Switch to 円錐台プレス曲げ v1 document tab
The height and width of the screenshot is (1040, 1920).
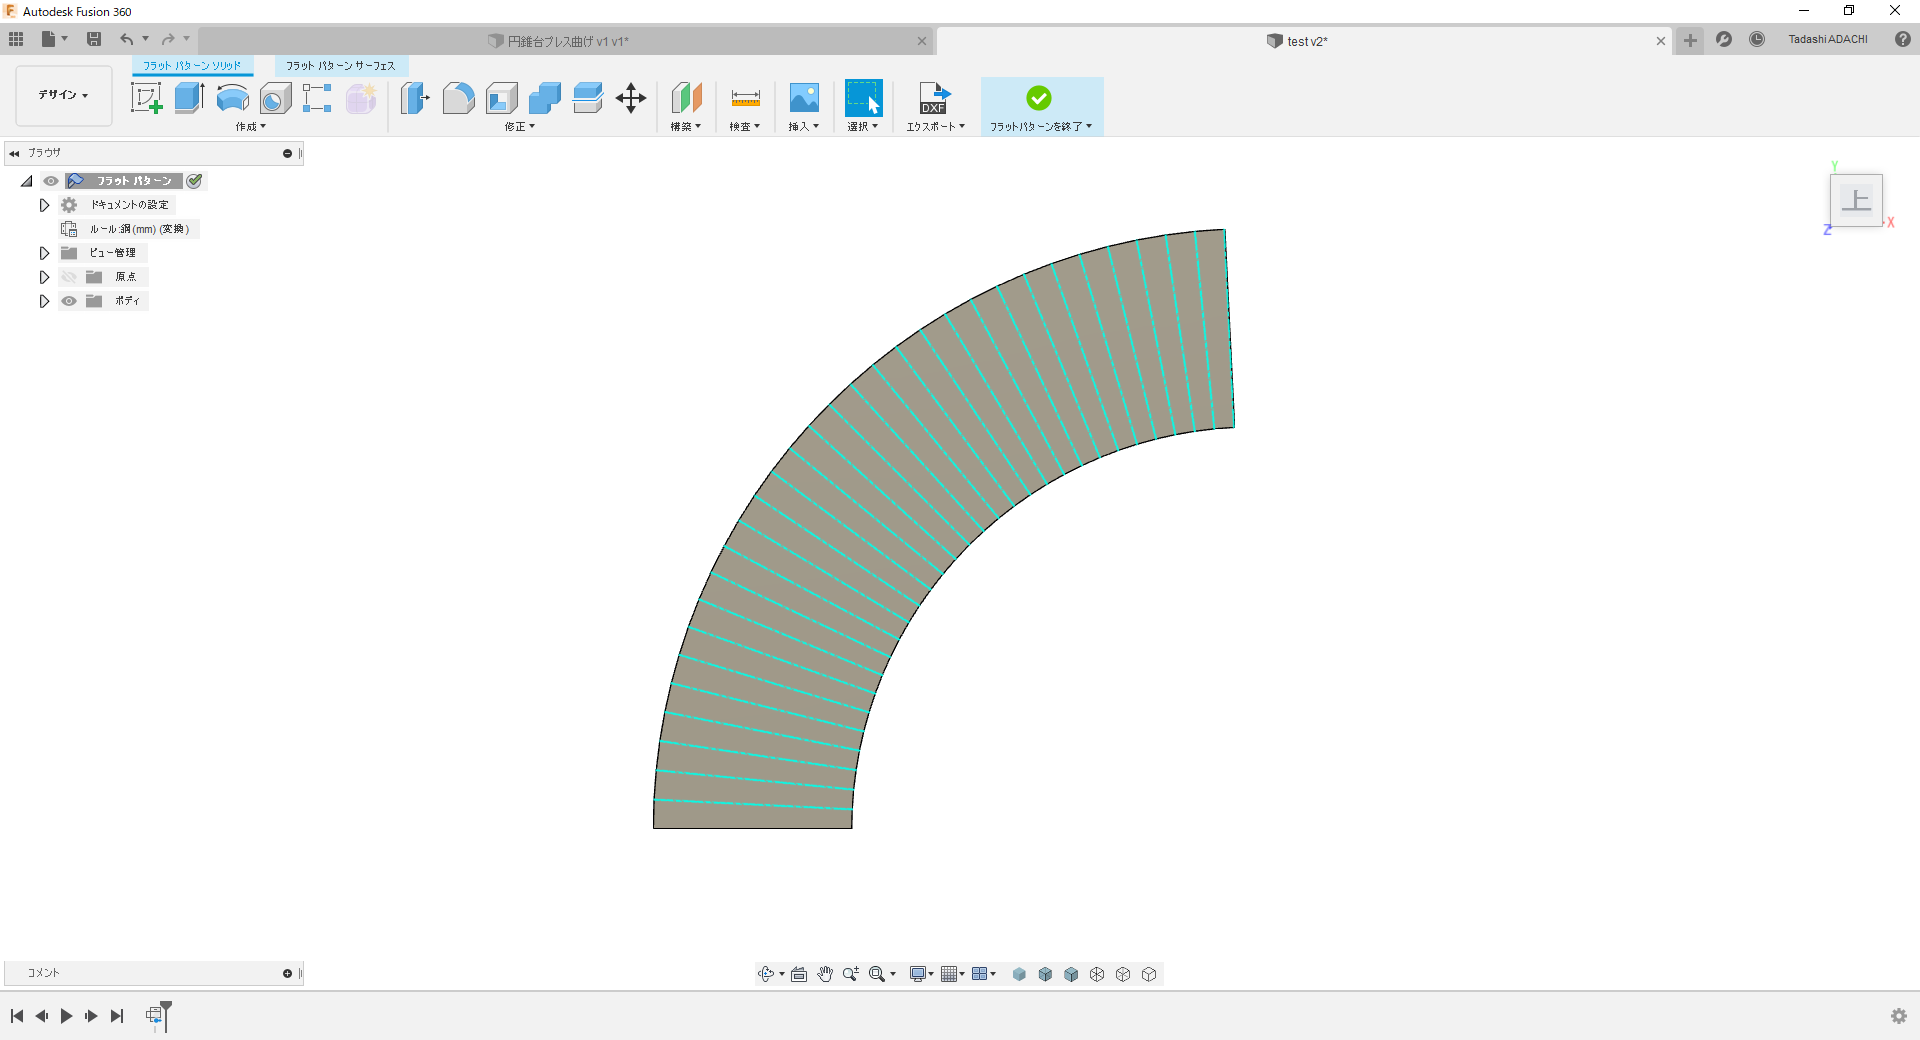click(567, 41)
